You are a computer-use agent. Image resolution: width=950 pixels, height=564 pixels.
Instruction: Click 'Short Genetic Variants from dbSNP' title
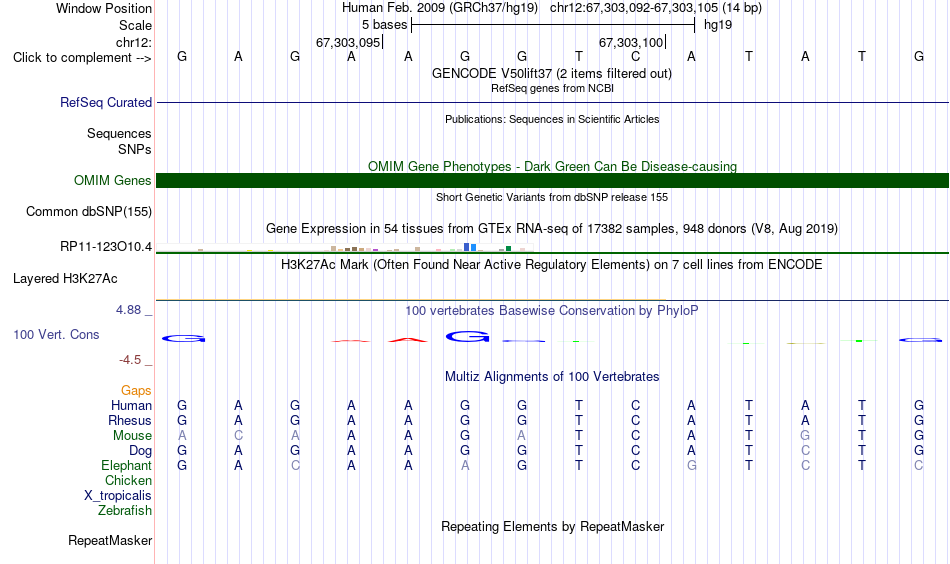tap(551, 197)
